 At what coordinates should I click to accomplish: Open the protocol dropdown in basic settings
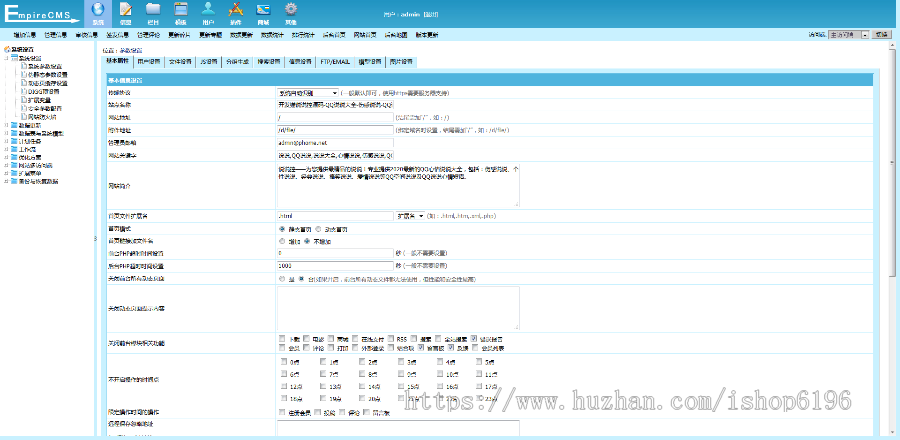[308, 92]
